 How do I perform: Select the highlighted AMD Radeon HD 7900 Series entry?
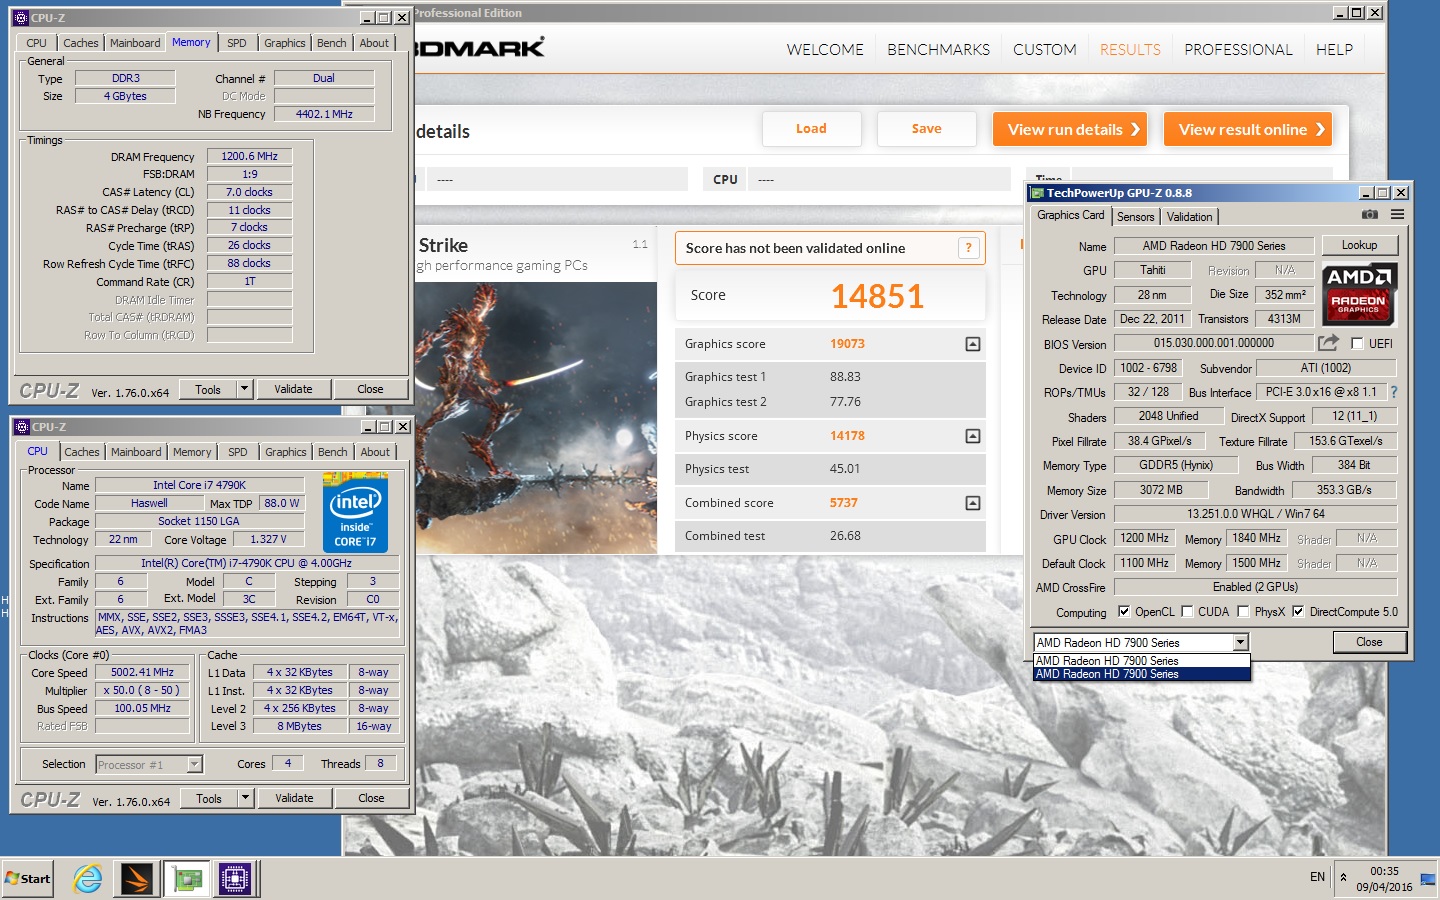(1142, 675)
